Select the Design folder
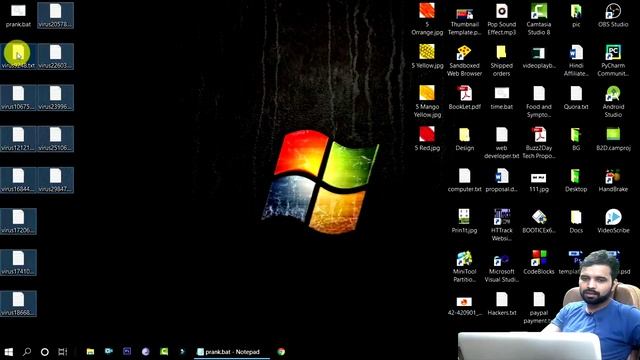Image resolution: width=640 pixels, height=360 pixels. pyautogui.click(x=464, y=139)
